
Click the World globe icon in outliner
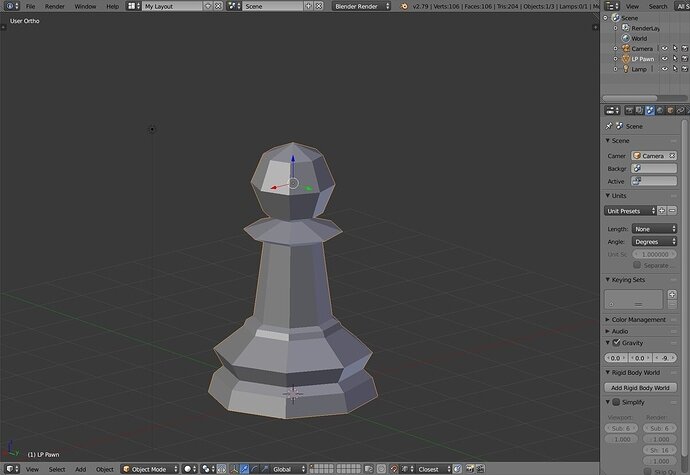pos(626,38)
